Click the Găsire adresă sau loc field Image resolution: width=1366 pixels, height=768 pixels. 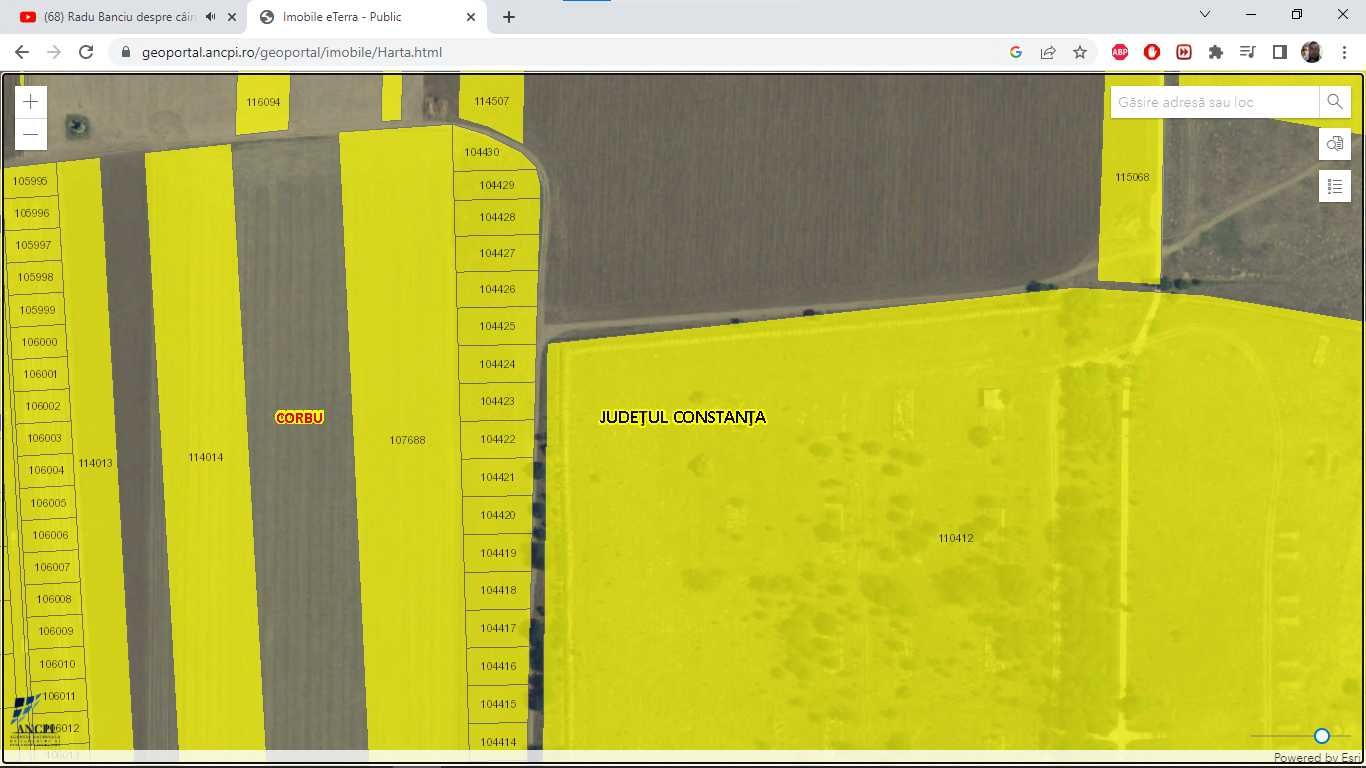pos(1215,102)
